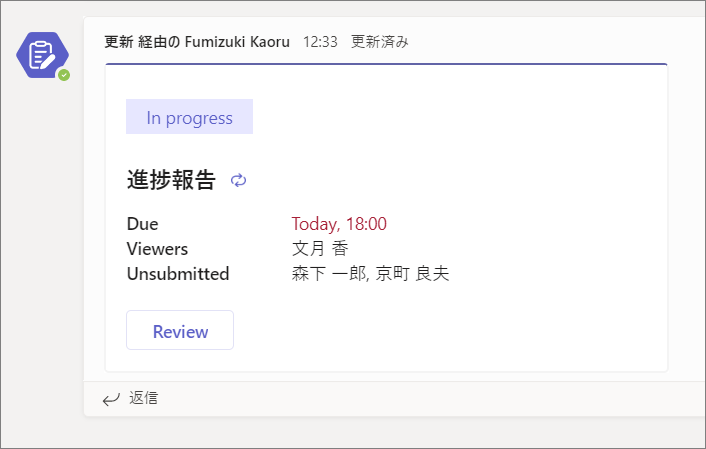
Task: Click the 12:33 message timestamp
Action: click(320, 42)
